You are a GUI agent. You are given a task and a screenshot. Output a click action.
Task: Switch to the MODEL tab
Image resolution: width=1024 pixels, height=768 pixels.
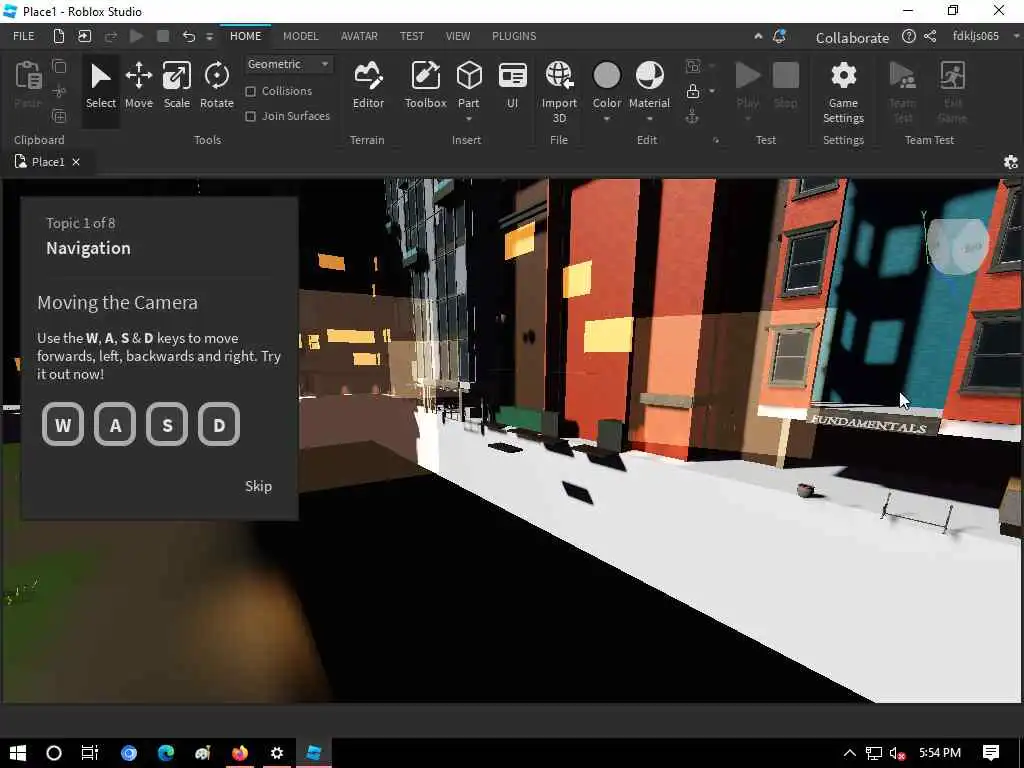(x=300, y=37)
